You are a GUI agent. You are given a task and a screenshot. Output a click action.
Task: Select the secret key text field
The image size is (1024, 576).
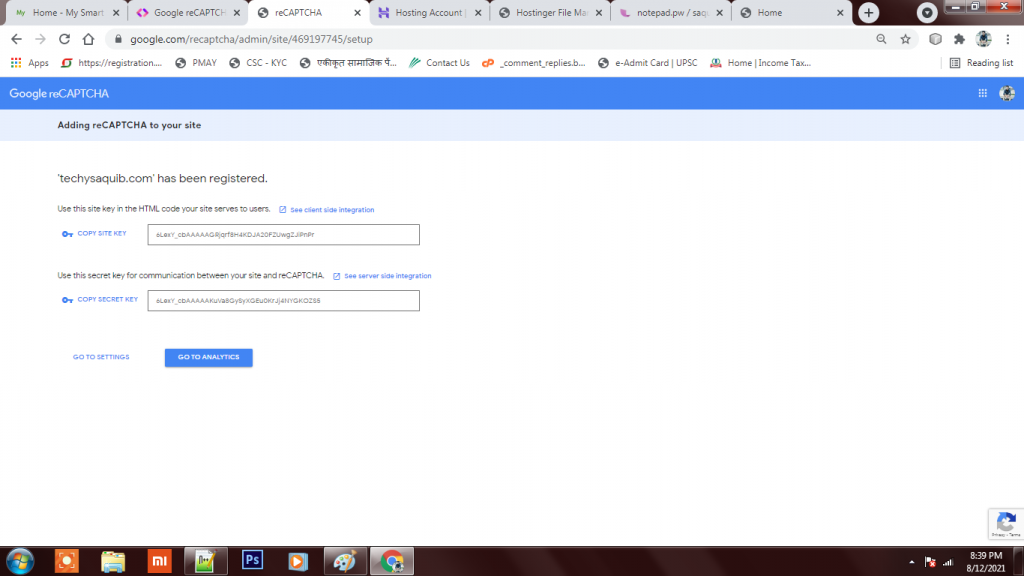point(283,300)
